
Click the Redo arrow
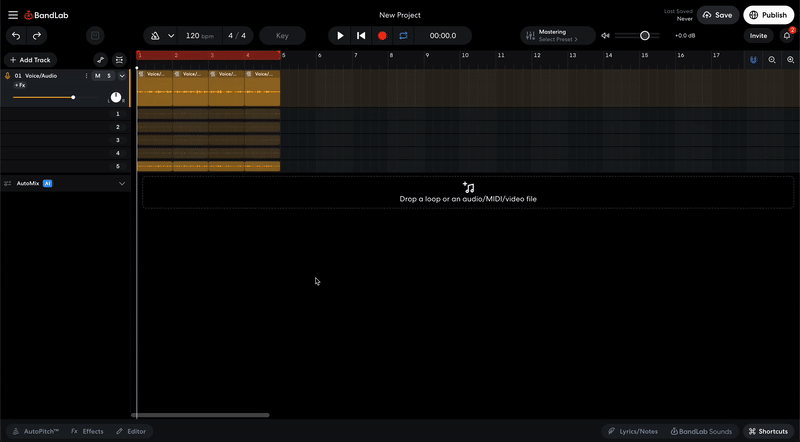pos(37,36)
